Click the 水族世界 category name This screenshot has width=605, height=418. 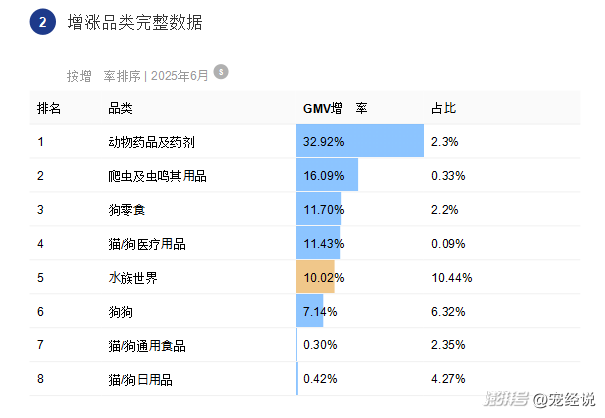(133, 277)
